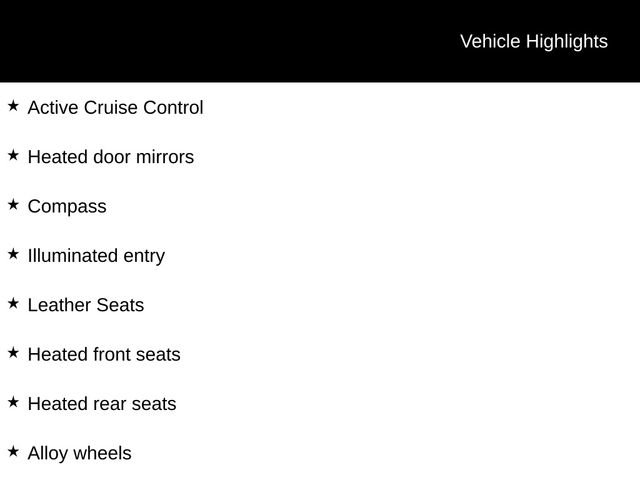The image size is (640, 480).
Task: Click the Alloy wheels list item
Action: [80, 454]
